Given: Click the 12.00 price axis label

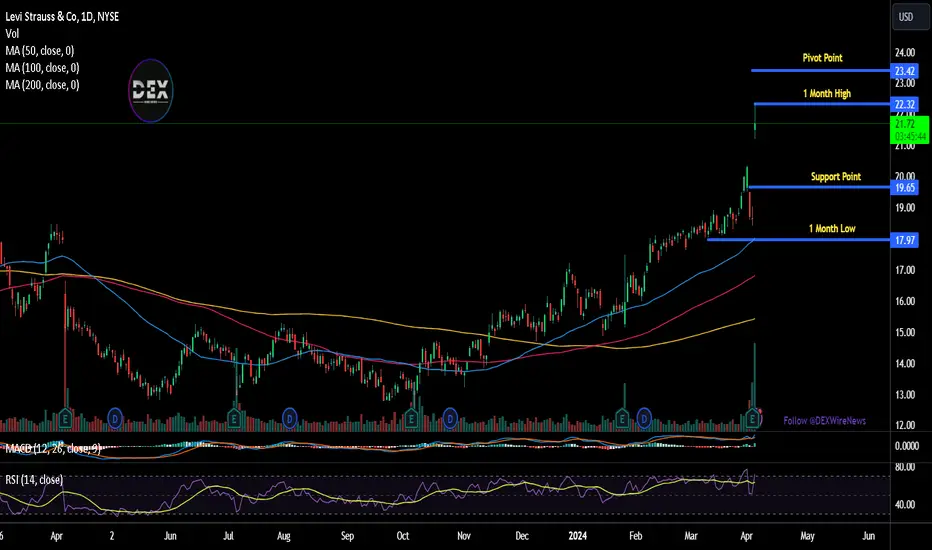Looking at the screenshot, I should [x=905, y=425].
